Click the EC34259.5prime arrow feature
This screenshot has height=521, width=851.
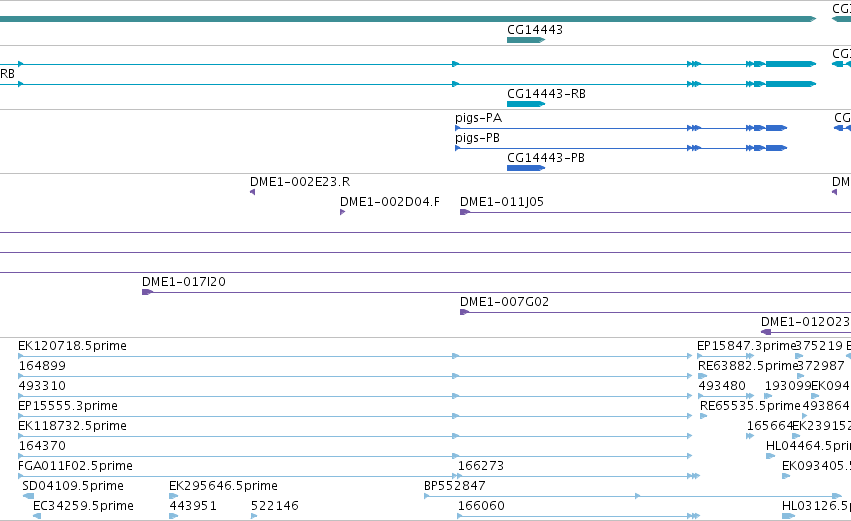point(37,516)
